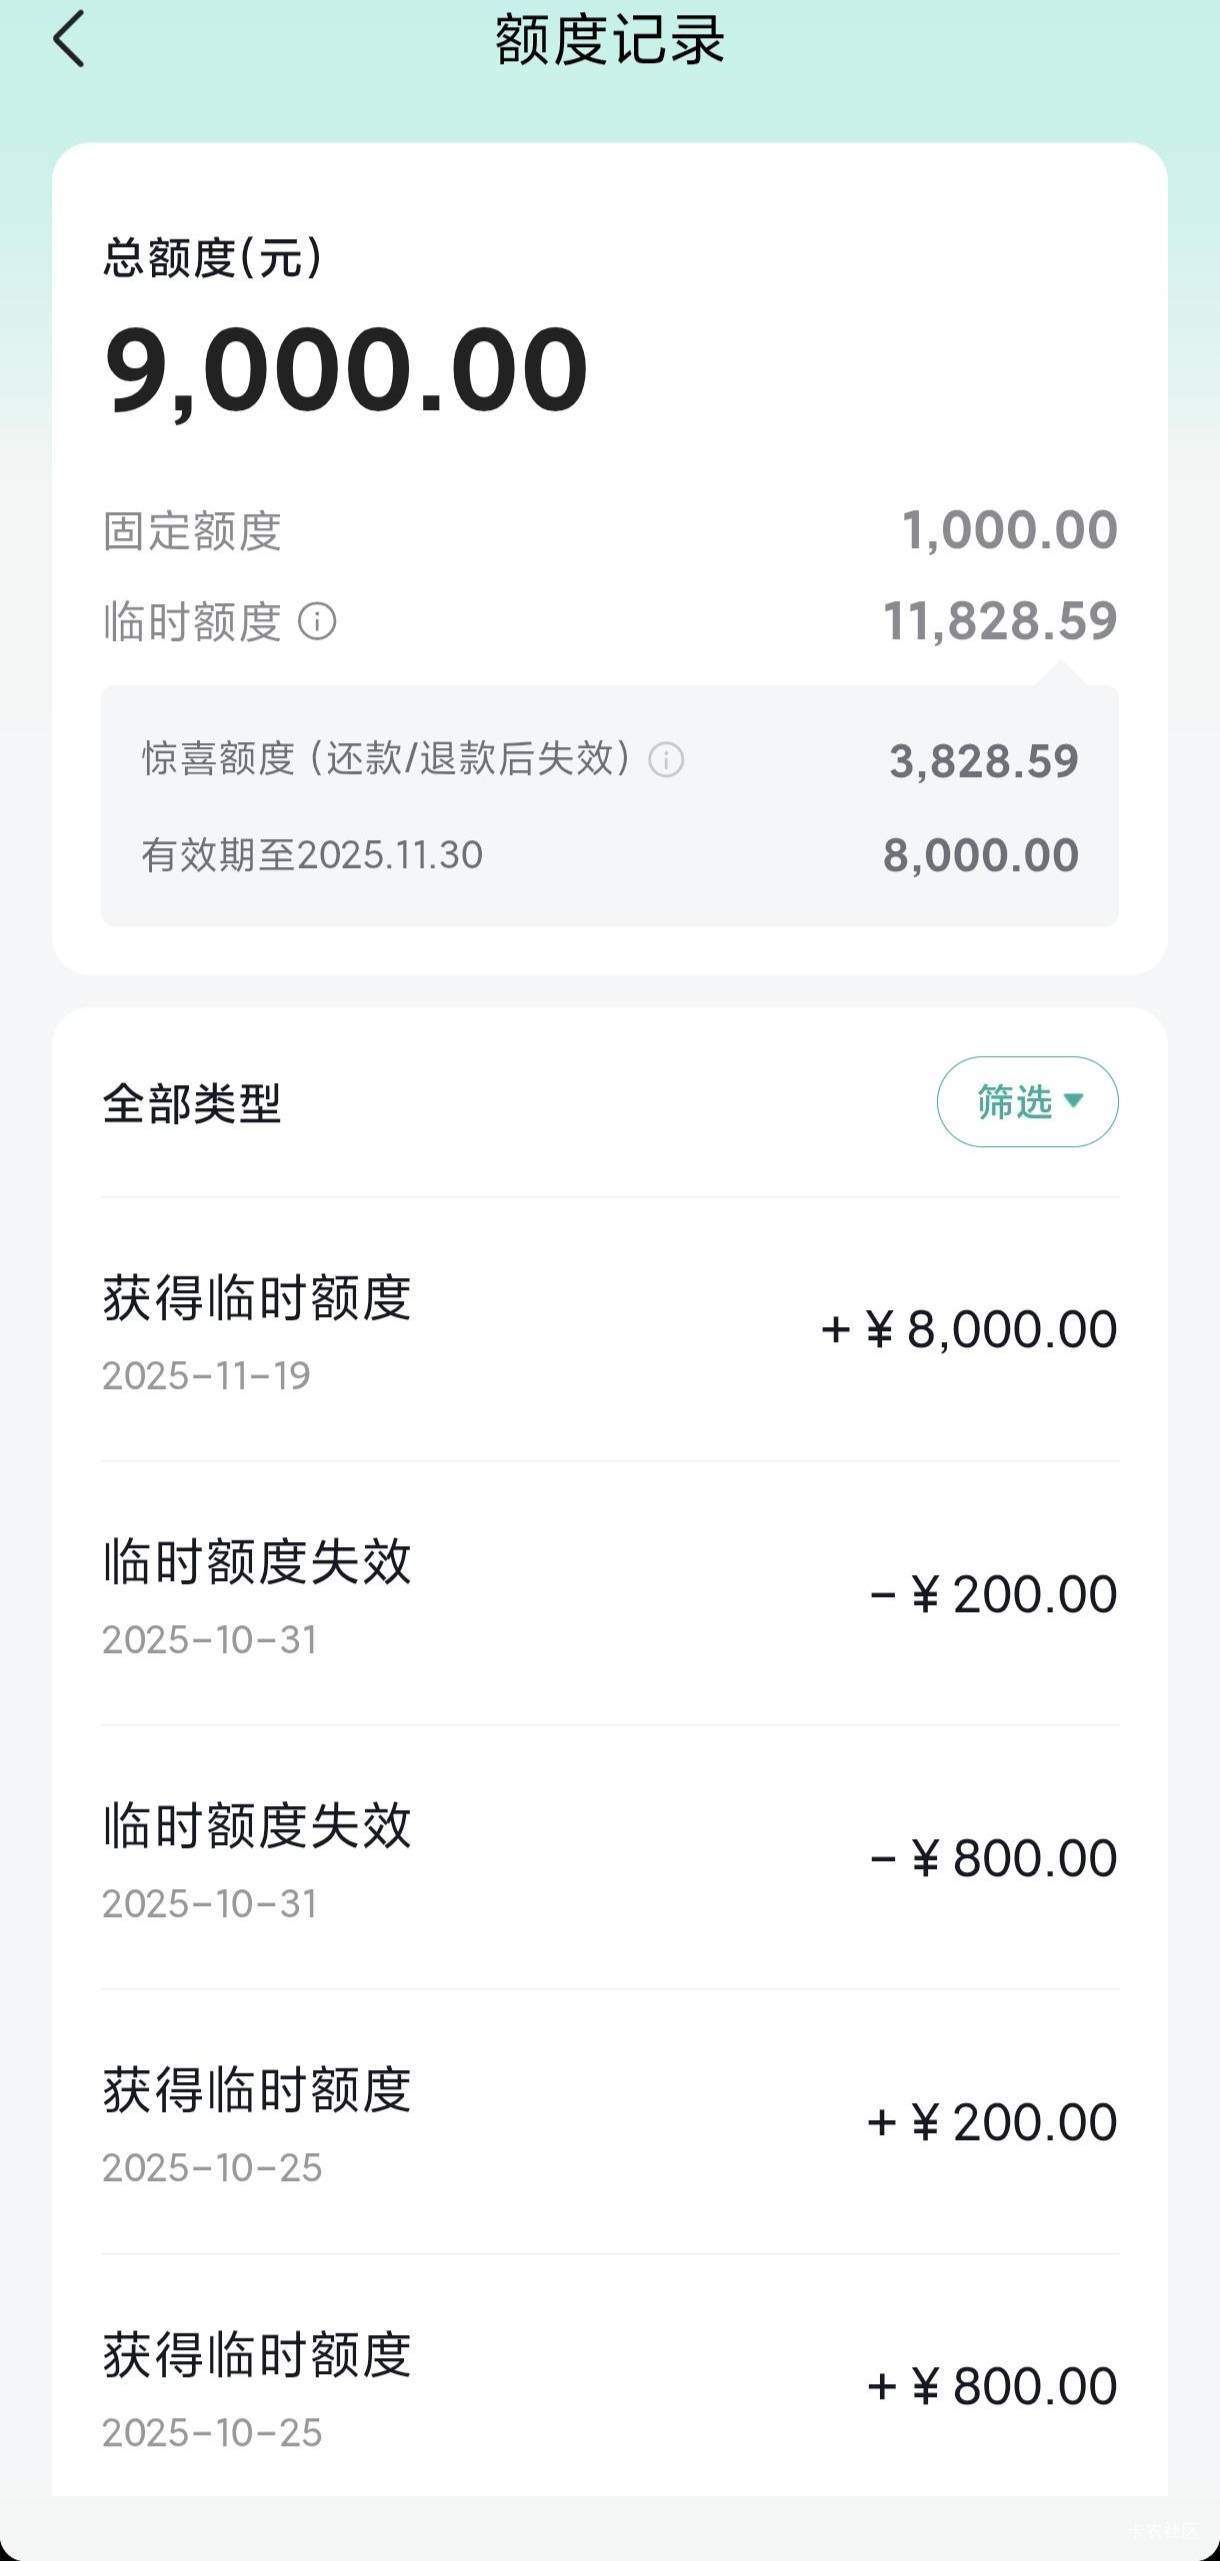Screen dimensions: 1220x2561
Task: Tap info icon beside 惊喜额度 label
Action: [x=666, y=760]
